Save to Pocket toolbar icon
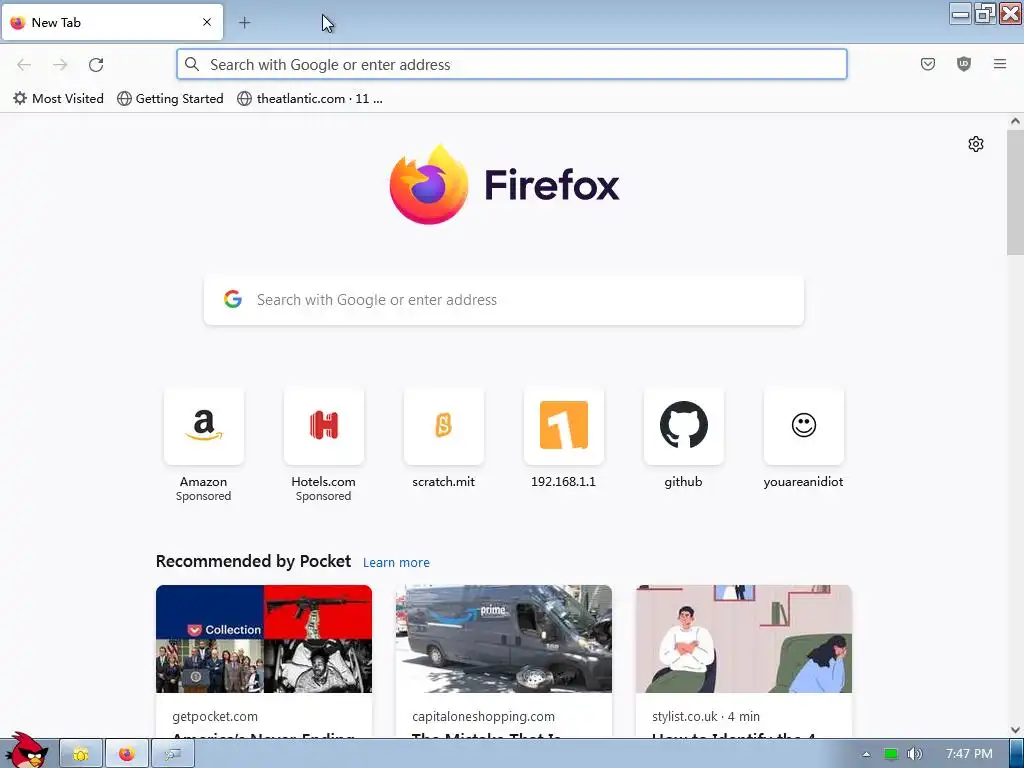The width and height of the screenshot is (1024, 768). 928,64
